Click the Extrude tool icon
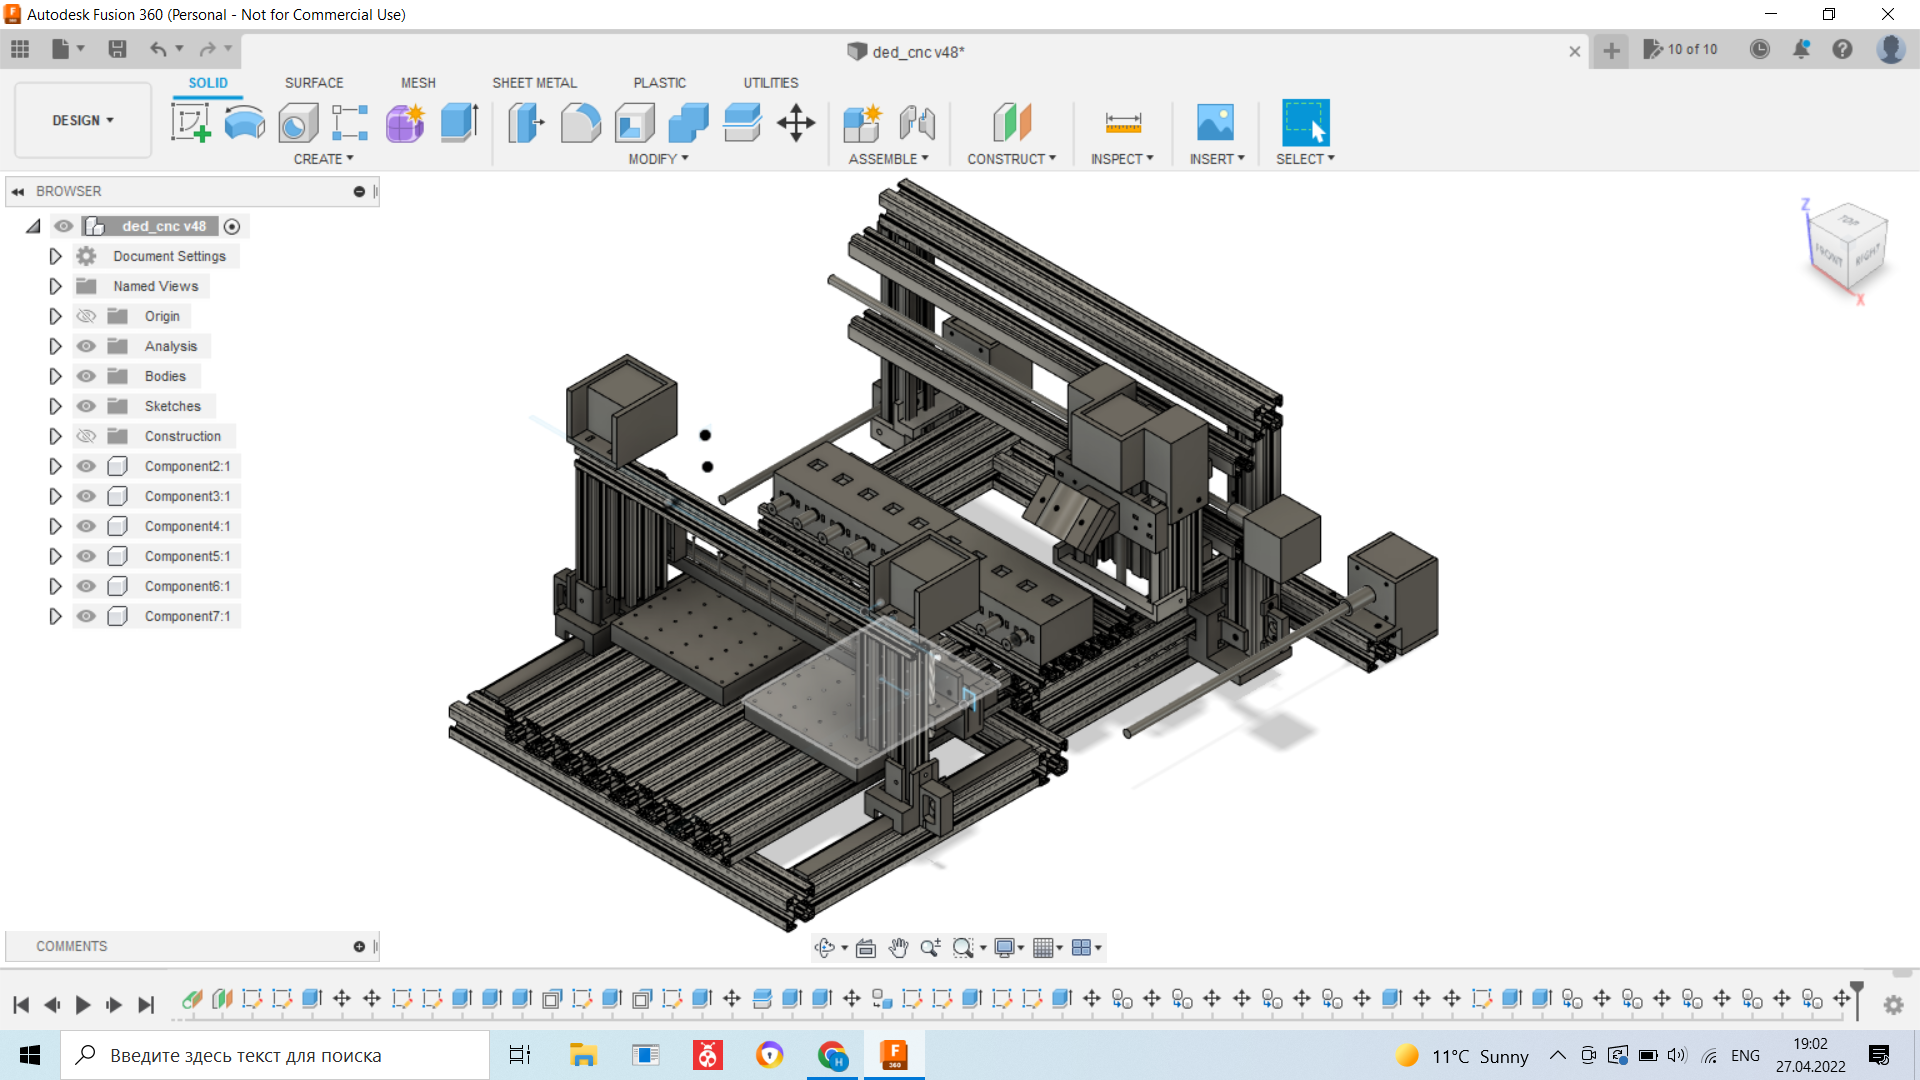1920x1080 pixels. click(x=459, y=123)
